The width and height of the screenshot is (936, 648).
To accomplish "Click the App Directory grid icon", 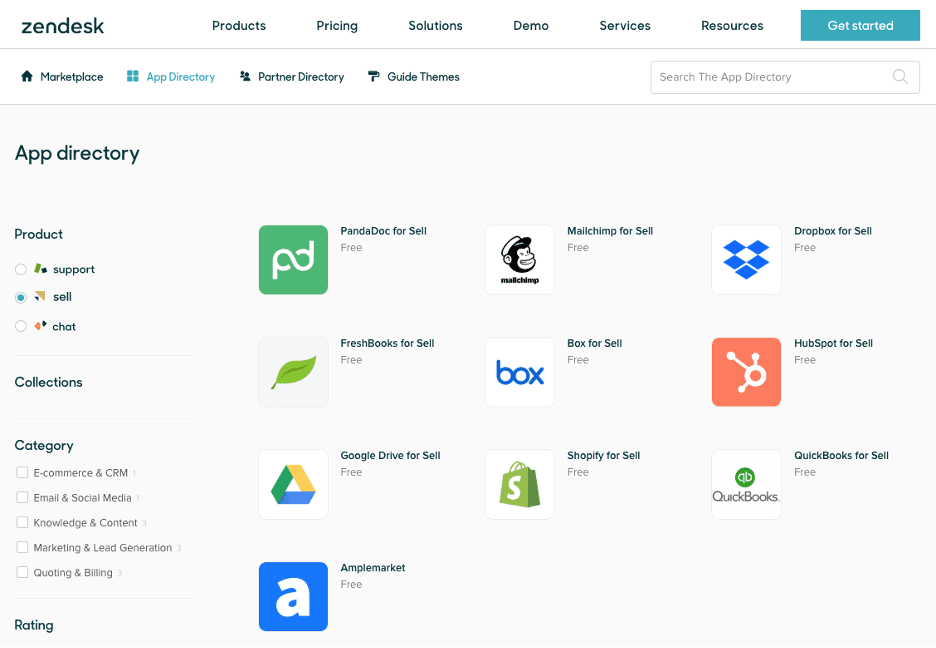I will [x=133, y=76].
